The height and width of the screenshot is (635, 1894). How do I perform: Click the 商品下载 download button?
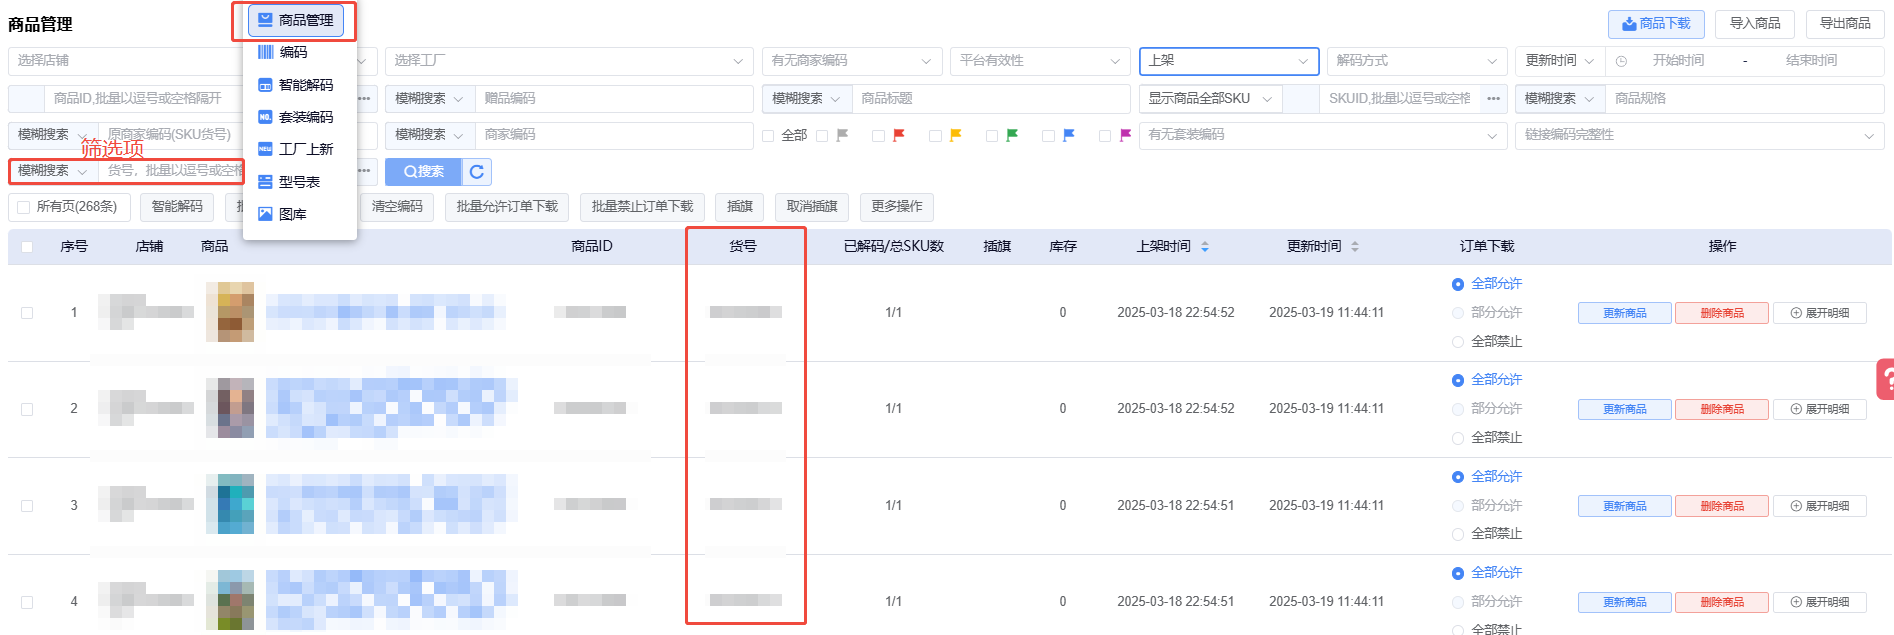pos(1656,24)
